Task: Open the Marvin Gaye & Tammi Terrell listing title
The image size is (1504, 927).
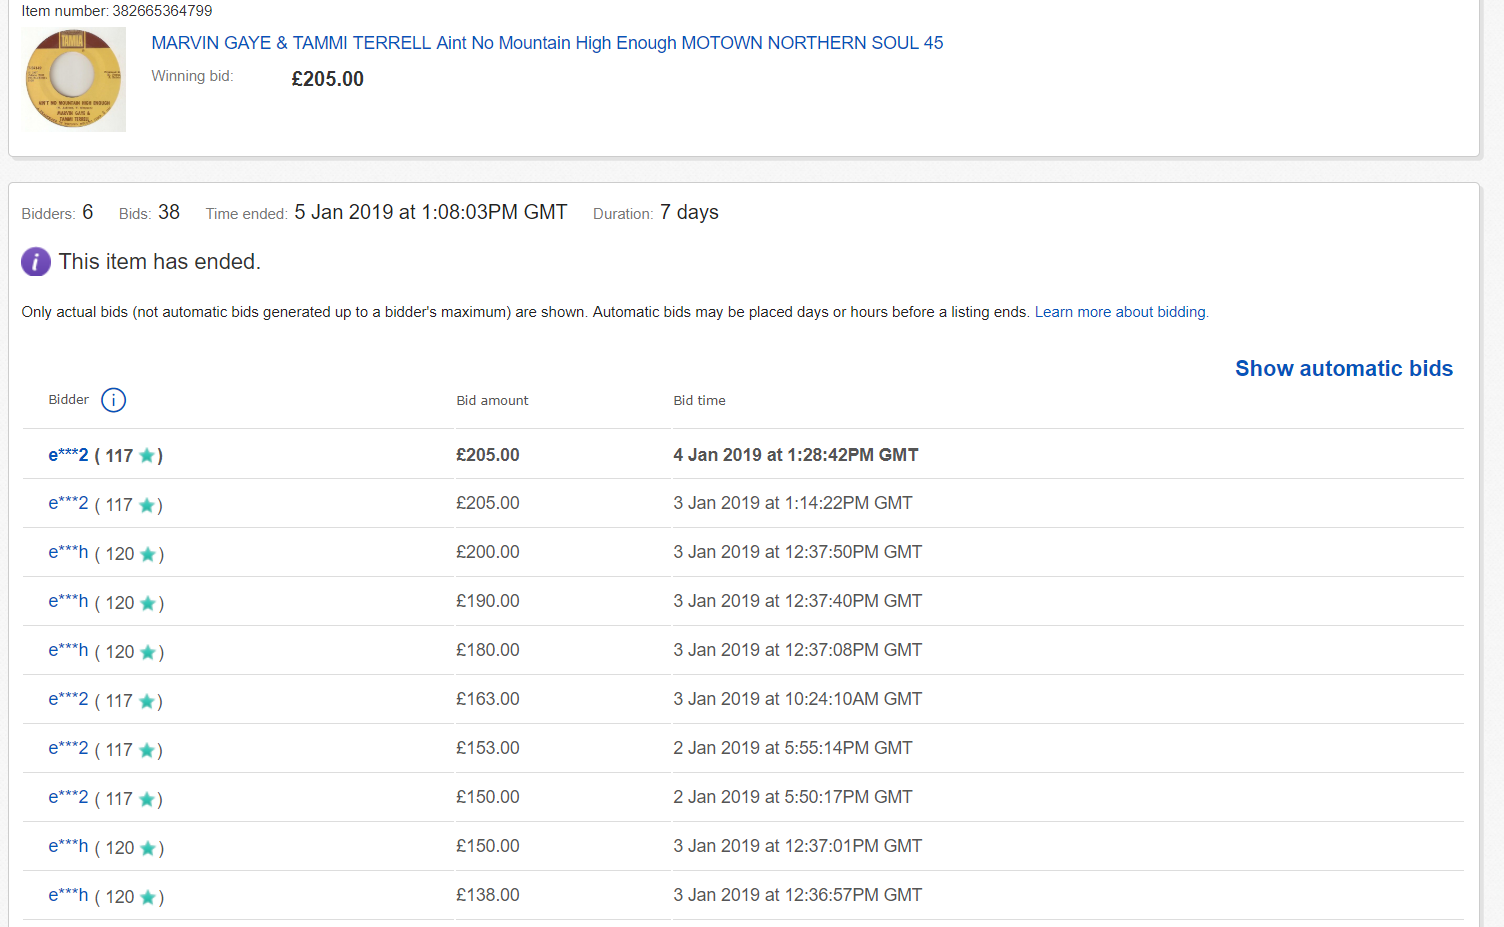Action: point(547,43)
